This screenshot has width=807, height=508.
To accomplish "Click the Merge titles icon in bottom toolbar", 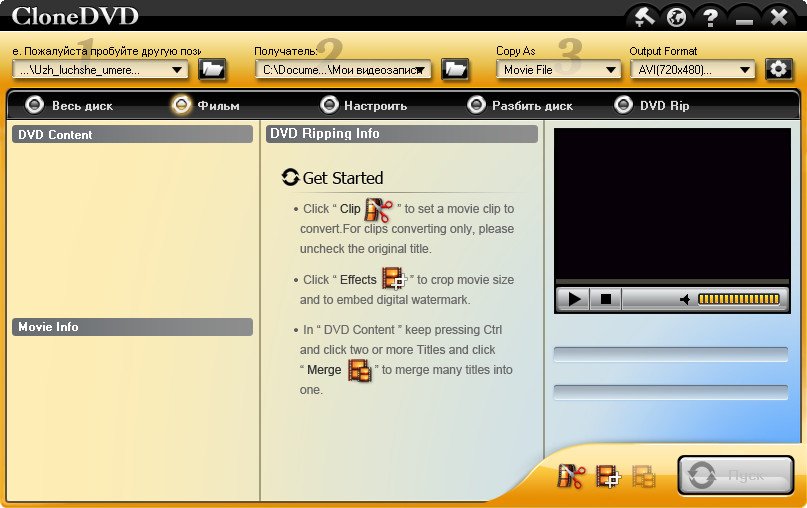I will (x=644, y=476).
